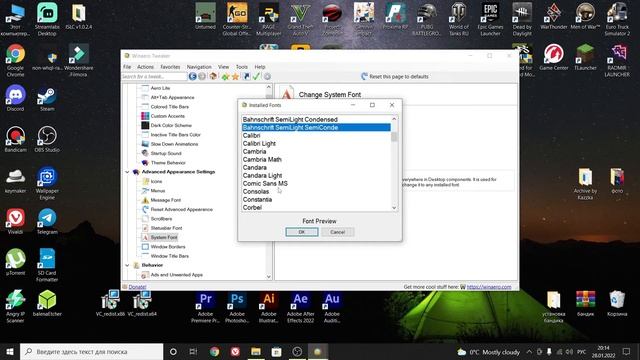Click the font list scroll-up arrow
Screen dimensions: 640x360
(x=394, y=119)
